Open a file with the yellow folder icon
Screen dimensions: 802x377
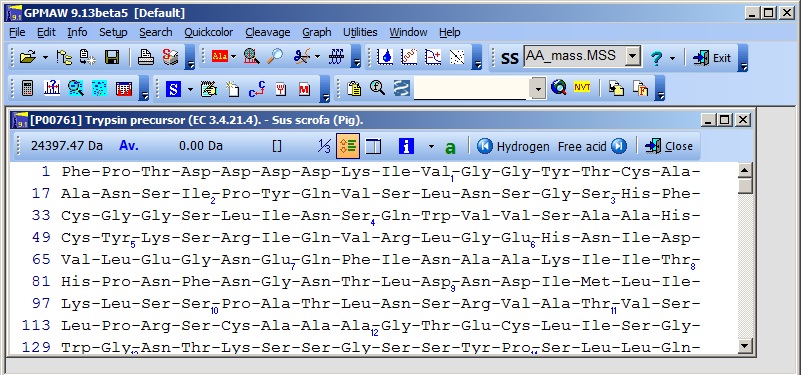pyautogui.click(x=27, y=57)
